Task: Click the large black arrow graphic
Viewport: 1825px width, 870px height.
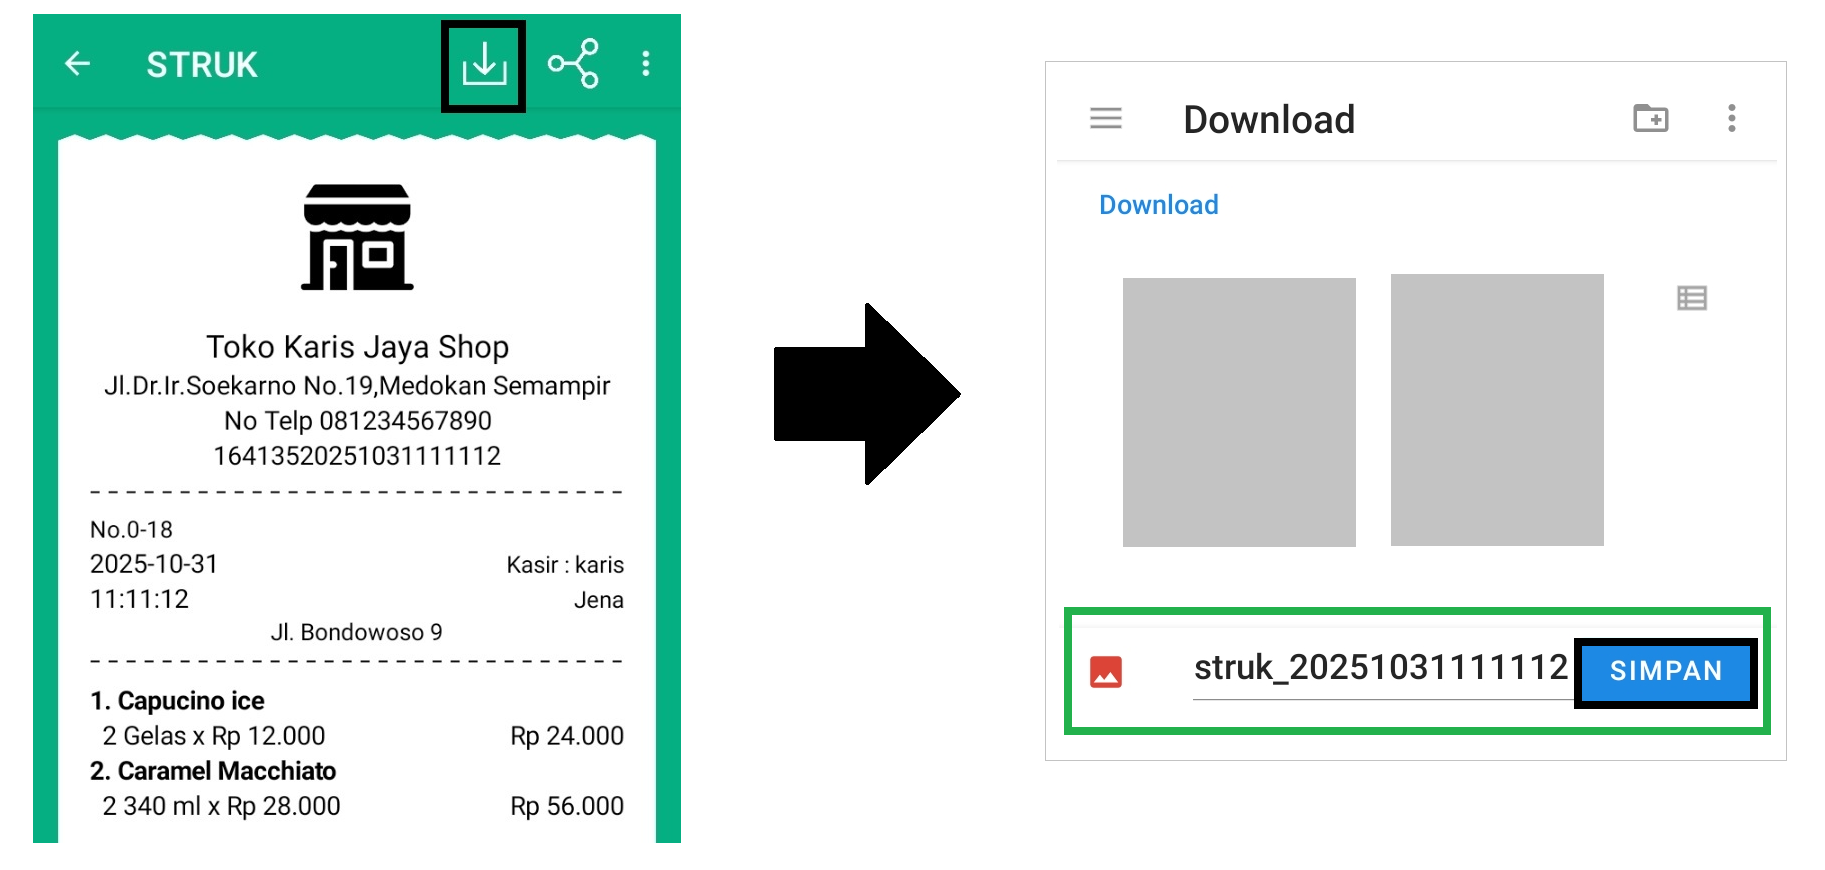Action: point(866,394)
